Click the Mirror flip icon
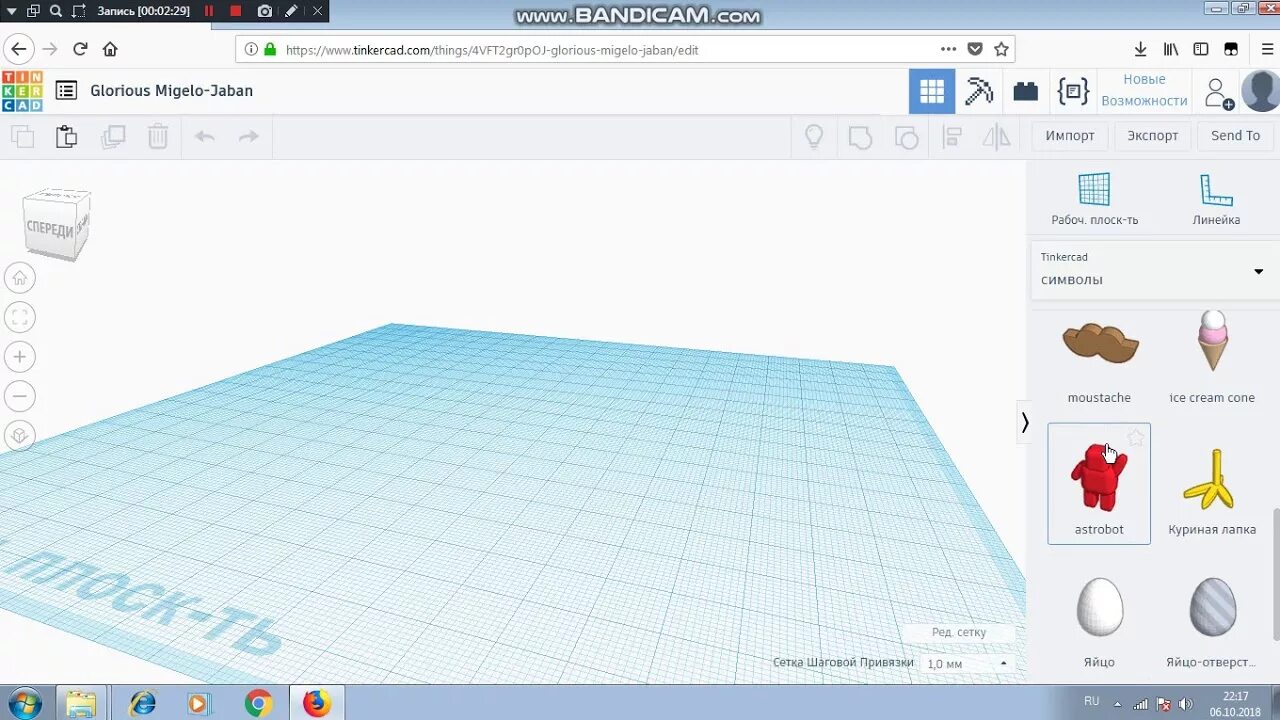 point(997,137)
